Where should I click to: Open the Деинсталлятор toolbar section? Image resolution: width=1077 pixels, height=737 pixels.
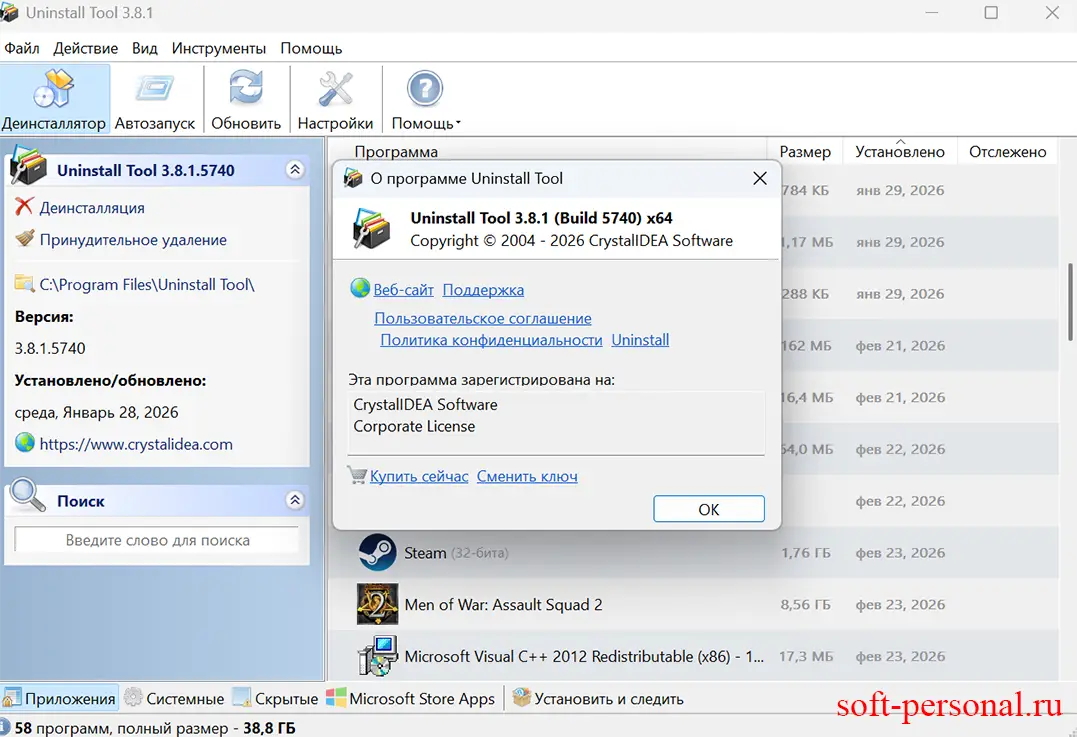(54, 99)
